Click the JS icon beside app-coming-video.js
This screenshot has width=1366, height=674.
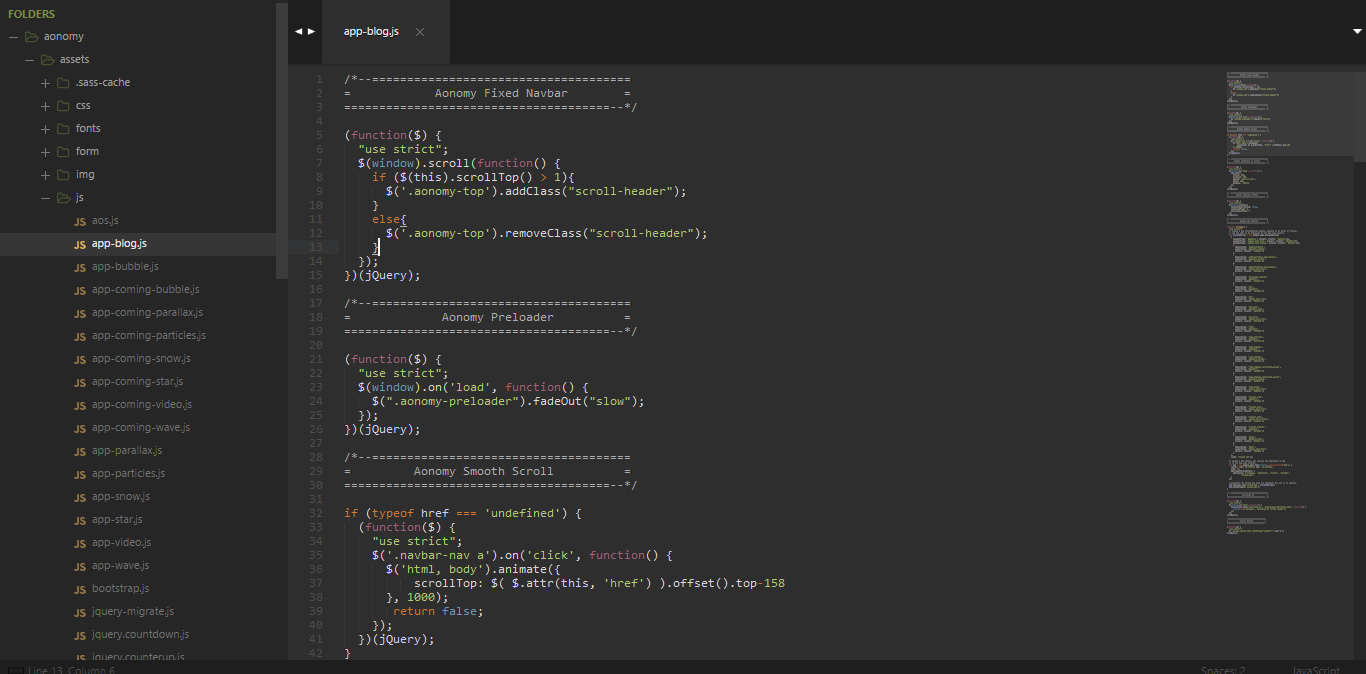click(79, 405)
